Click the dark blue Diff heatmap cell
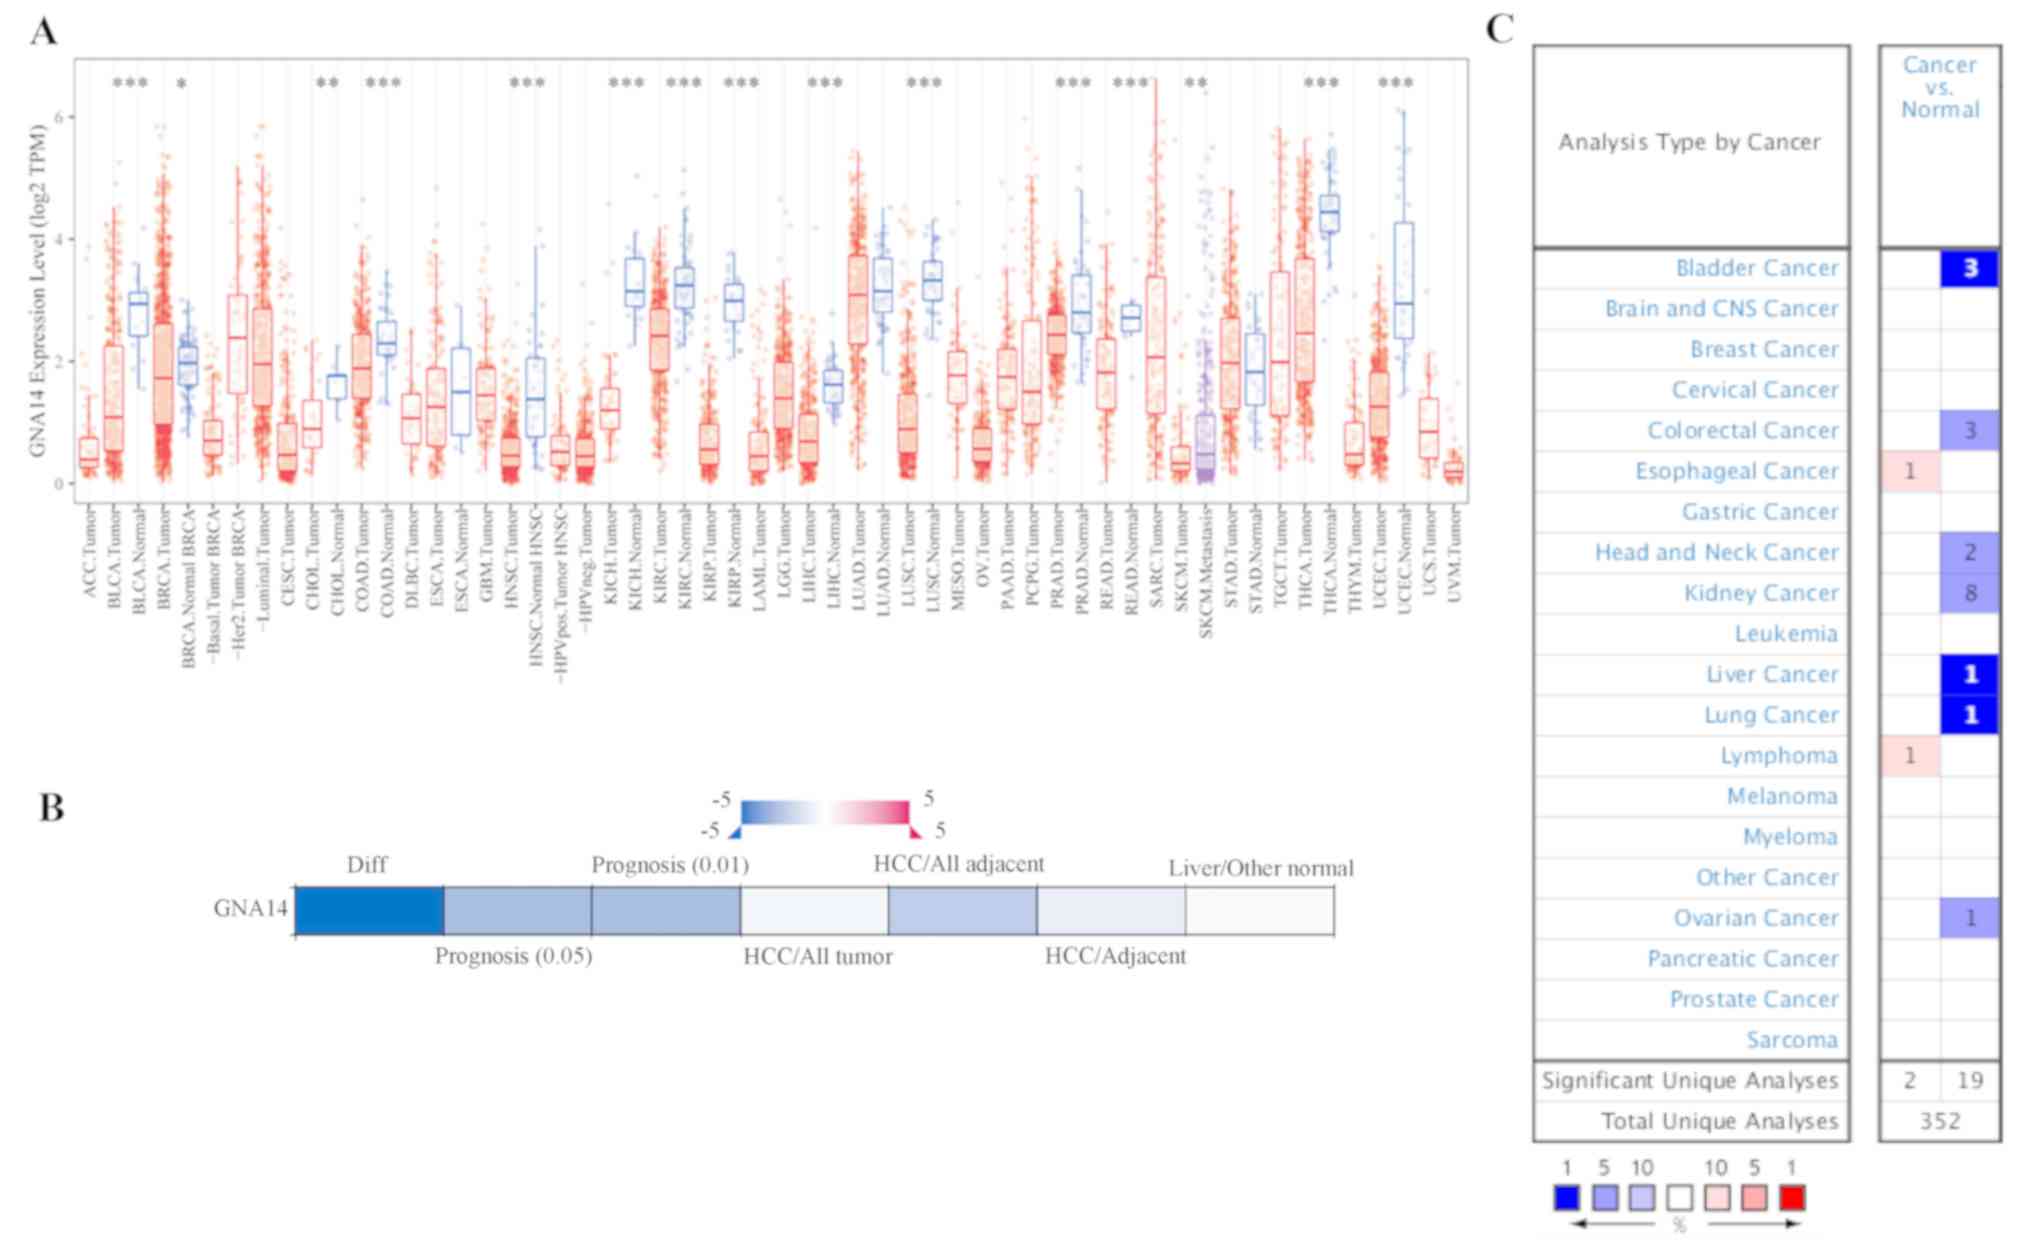 (369, 911)
